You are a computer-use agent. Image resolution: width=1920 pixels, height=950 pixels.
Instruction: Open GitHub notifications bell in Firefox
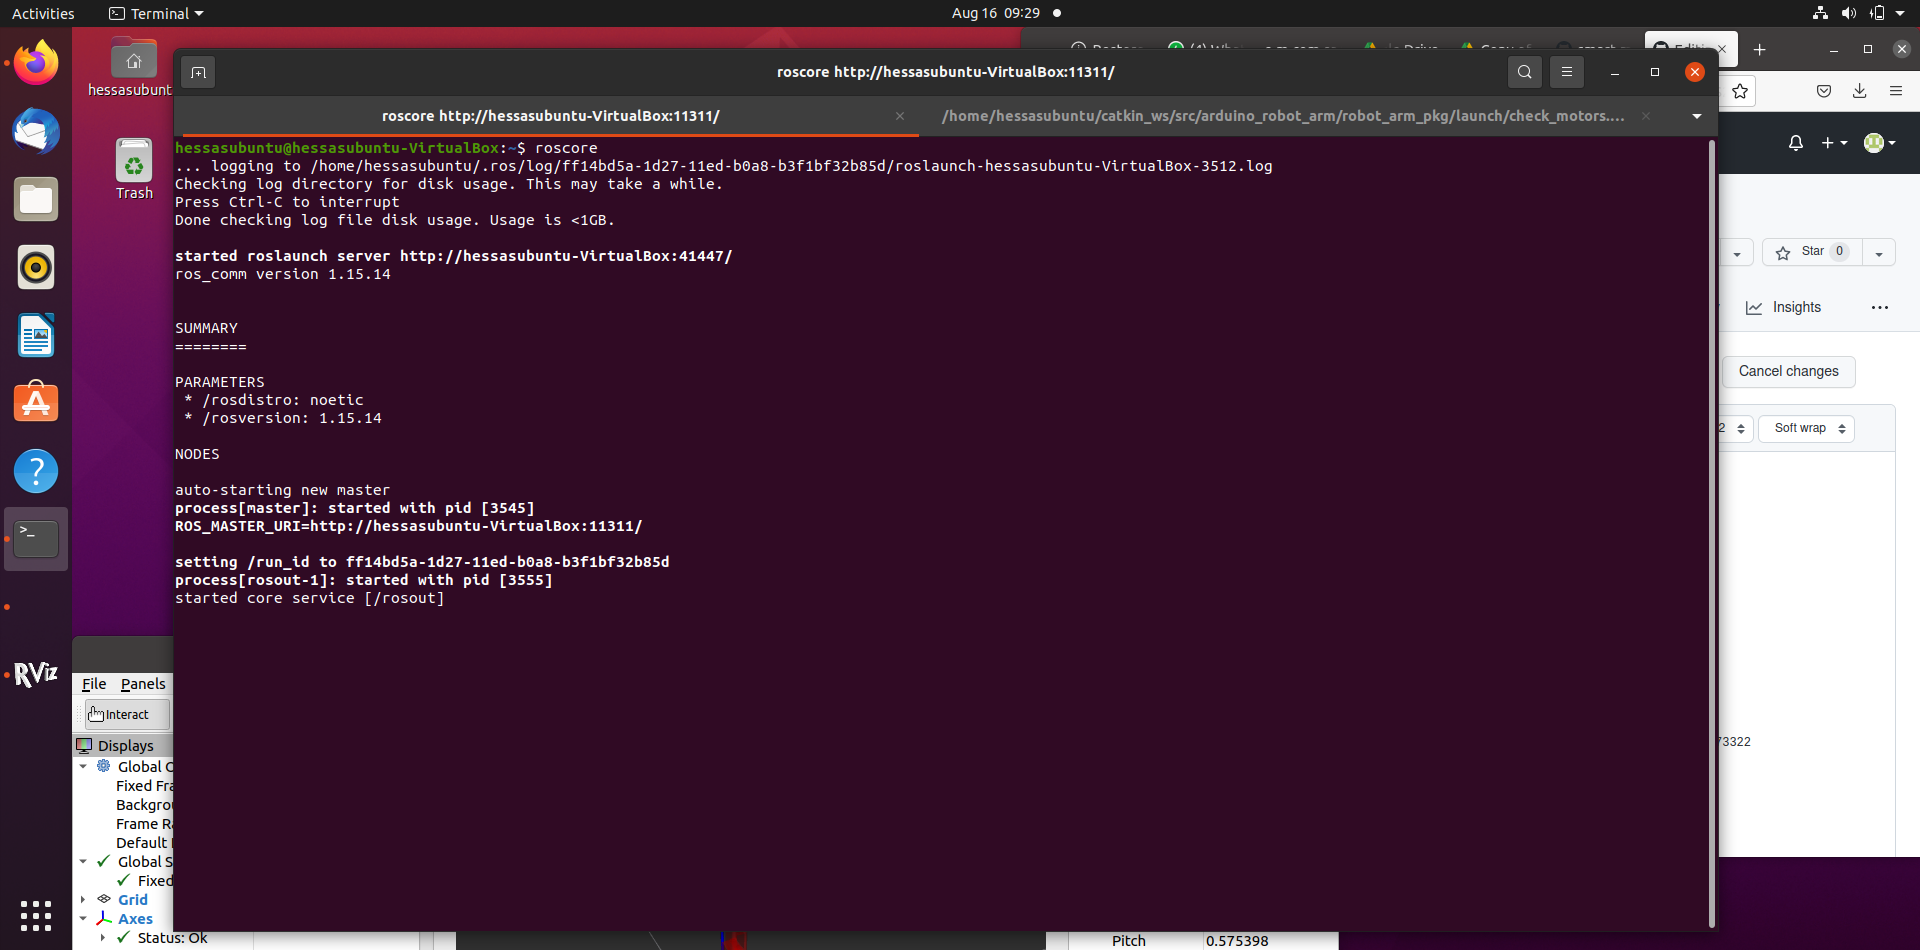(1796, 143)
